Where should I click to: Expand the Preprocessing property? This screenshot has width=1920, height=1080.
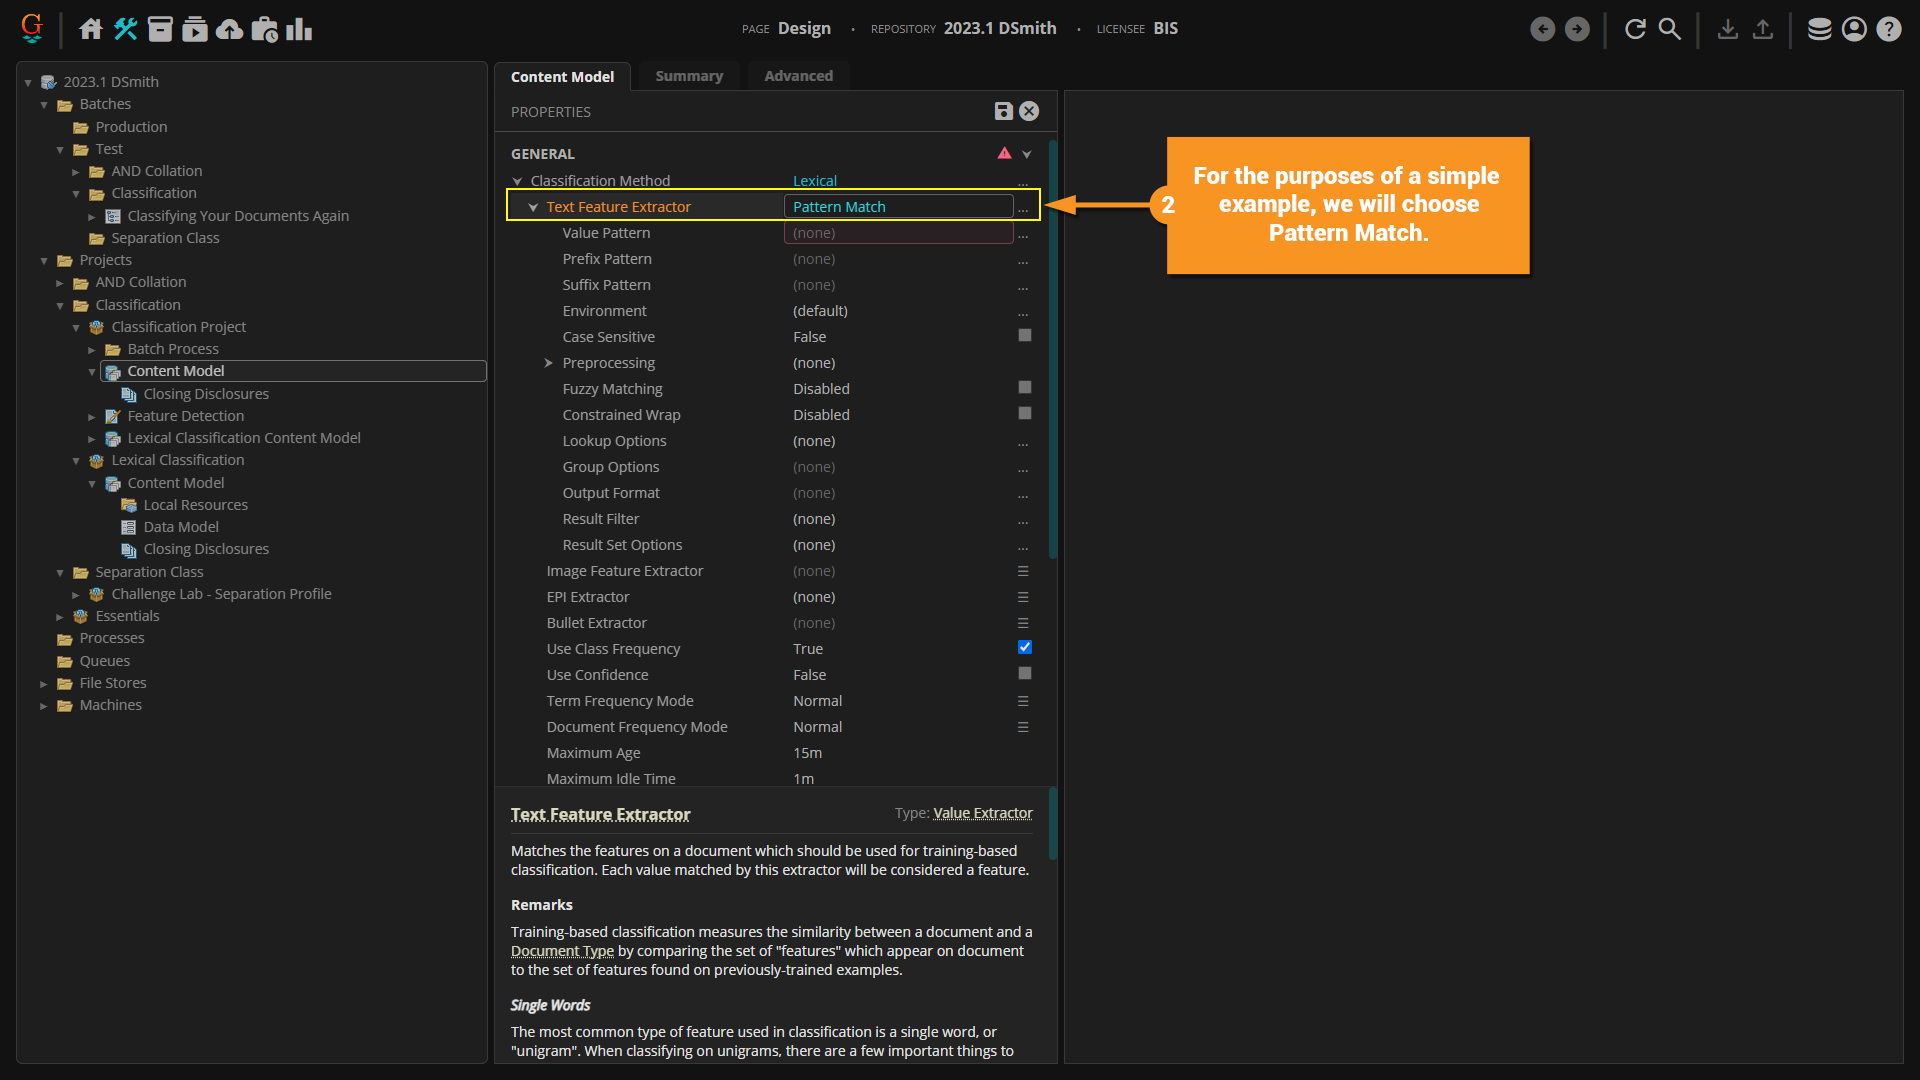point(548,363)
